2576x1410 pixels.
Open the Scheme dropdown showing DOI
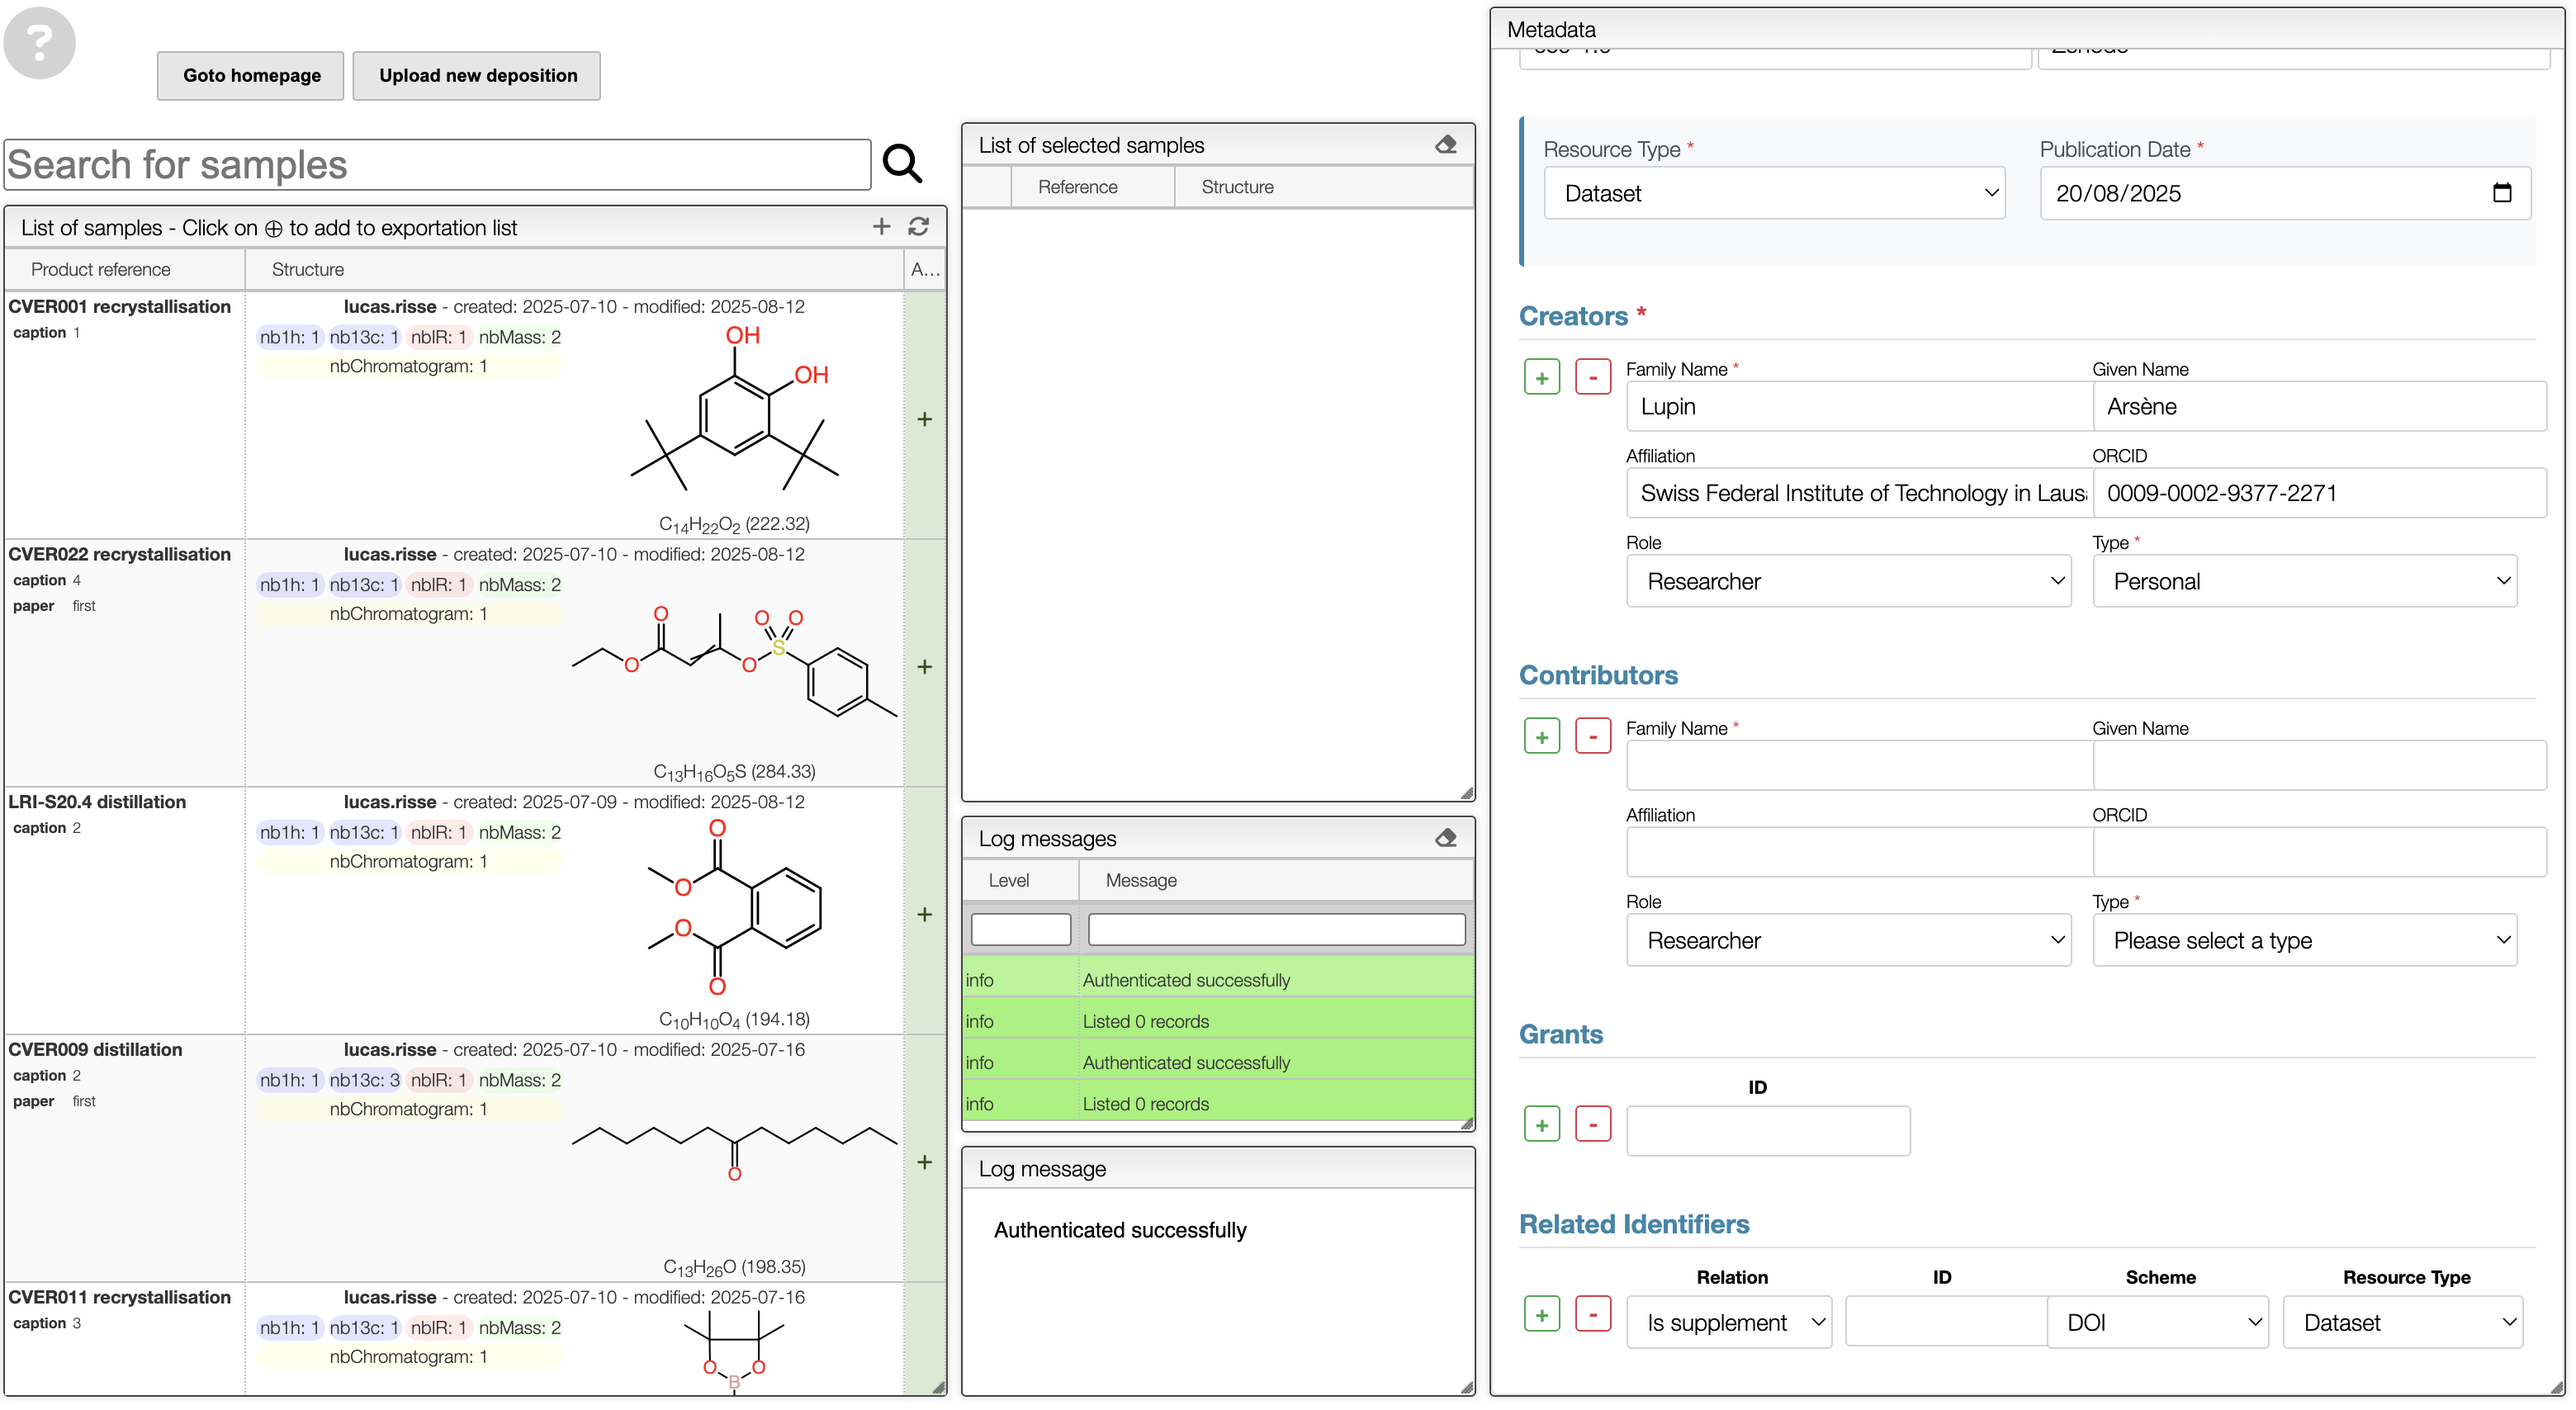pos(2158,1323)
